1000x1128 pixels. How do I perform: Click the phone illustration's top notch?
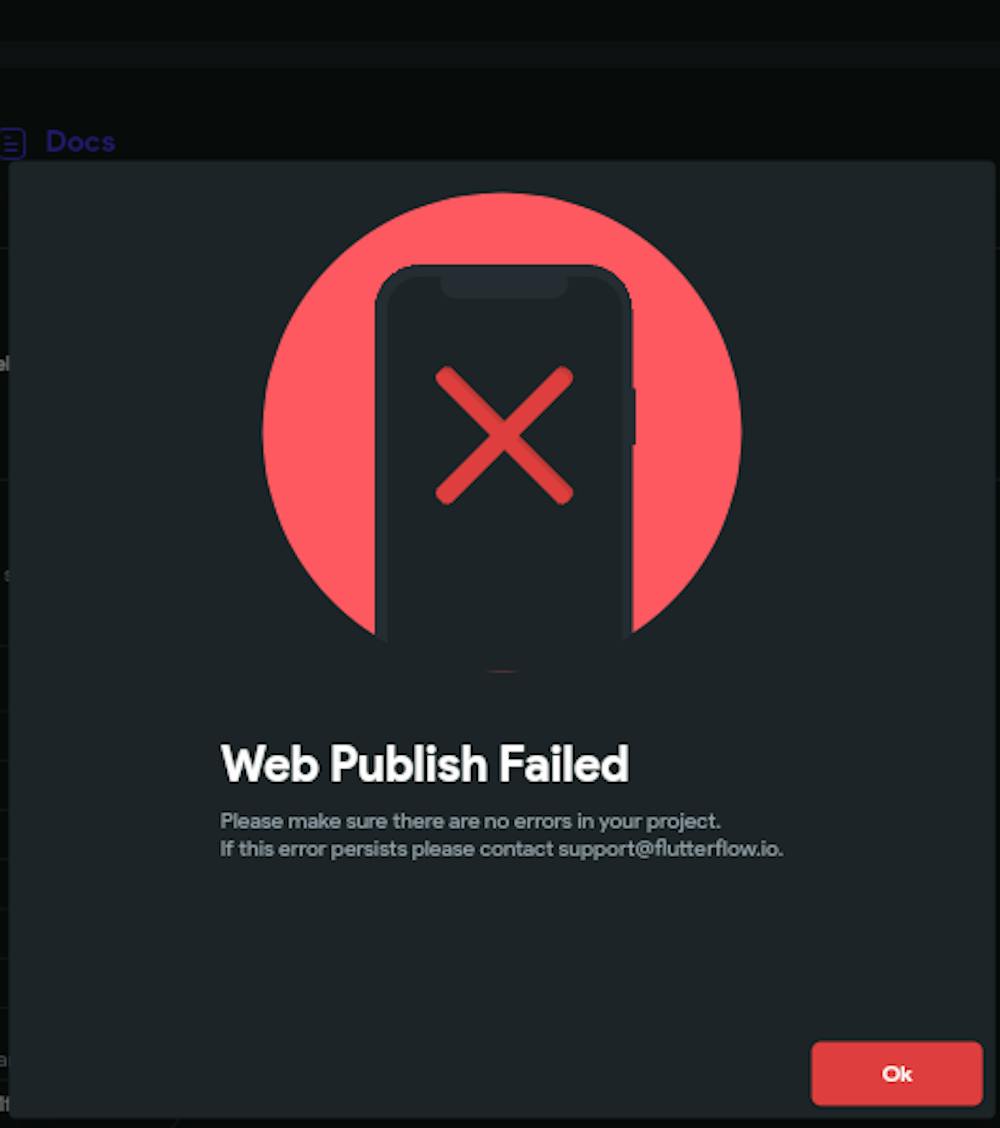(504, 287)
